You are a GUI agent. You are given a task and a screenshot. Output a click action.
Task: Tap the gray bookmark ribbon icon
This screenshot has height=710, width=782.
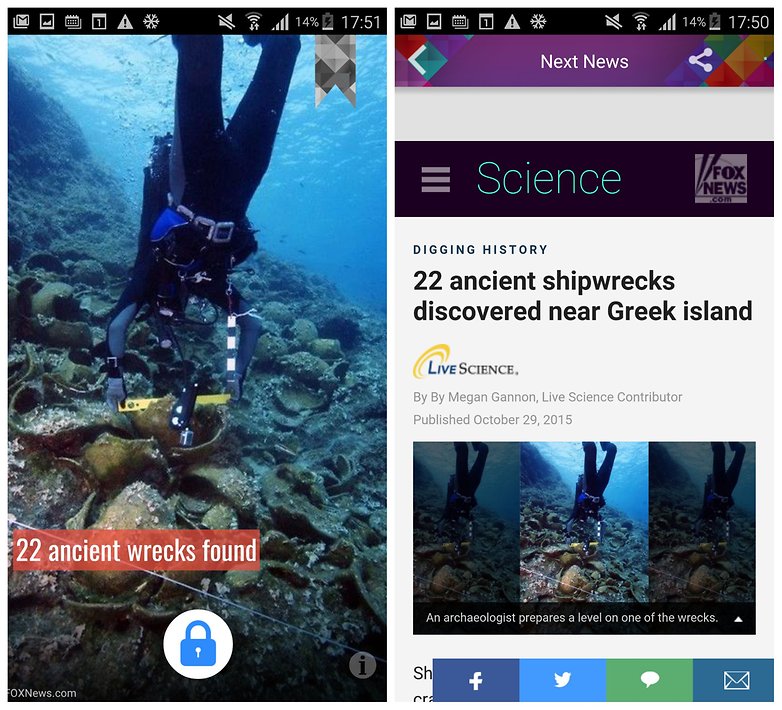click(x=335, y=71)
